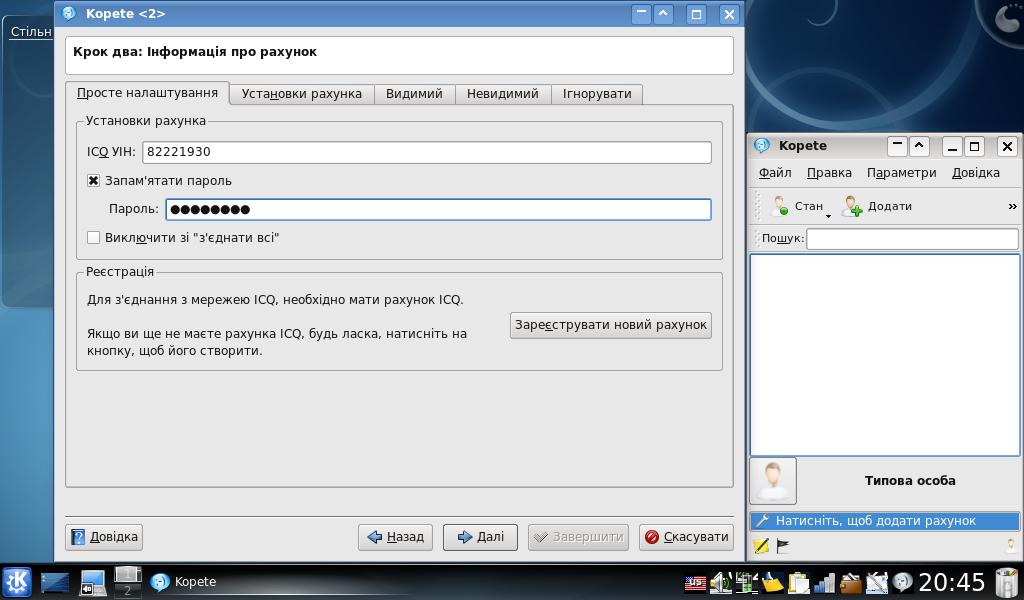The image size is (1024, 600).
Task: Click the Додати add contact toolbar button
Action: [x=876, y=206]
